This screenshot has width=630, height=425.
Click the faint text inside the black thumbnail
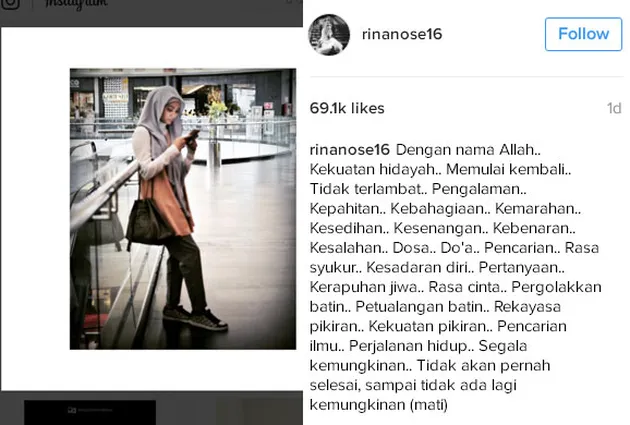pos(94,410)
